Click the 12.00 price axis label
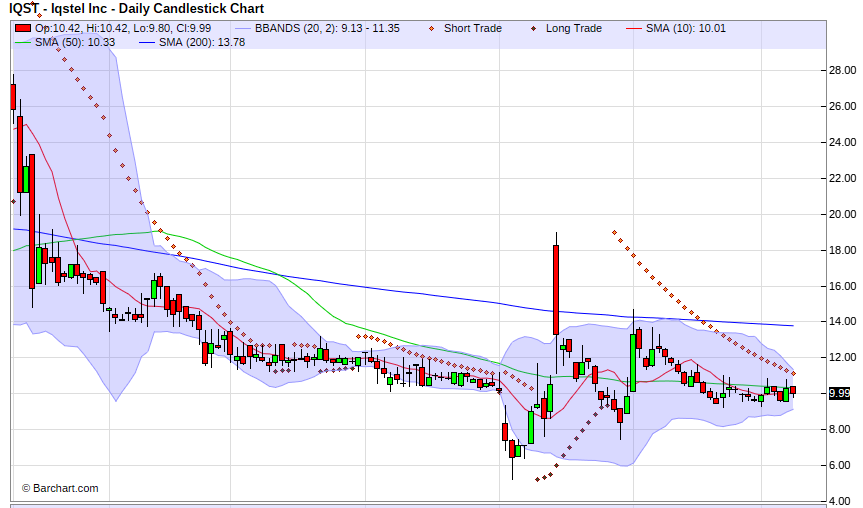The width and height of the screenshot is (863, 508). pyautogui.click(x=843, y=358)
